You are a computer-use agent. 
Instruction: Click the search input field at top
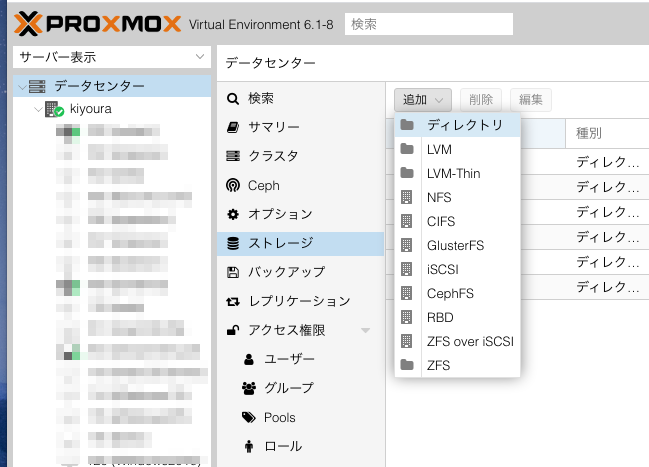coord(429,24)
